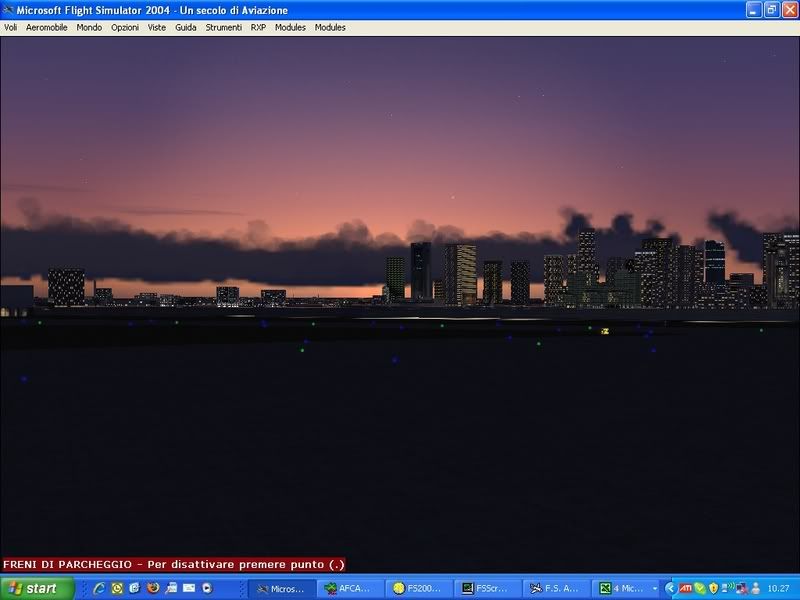The height and width of the screenshot is (600, 800).
Task: Click the FRENI DI PARCHEGGIO warning message
Action: 174,565
